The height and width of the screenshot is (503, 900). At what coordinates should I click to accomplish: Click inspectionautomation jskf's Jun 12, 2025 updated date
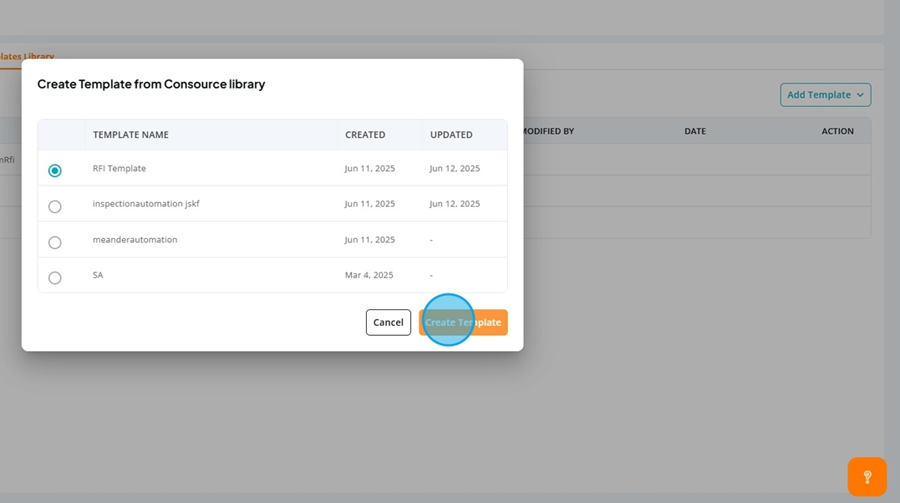(x=455, y=204)
